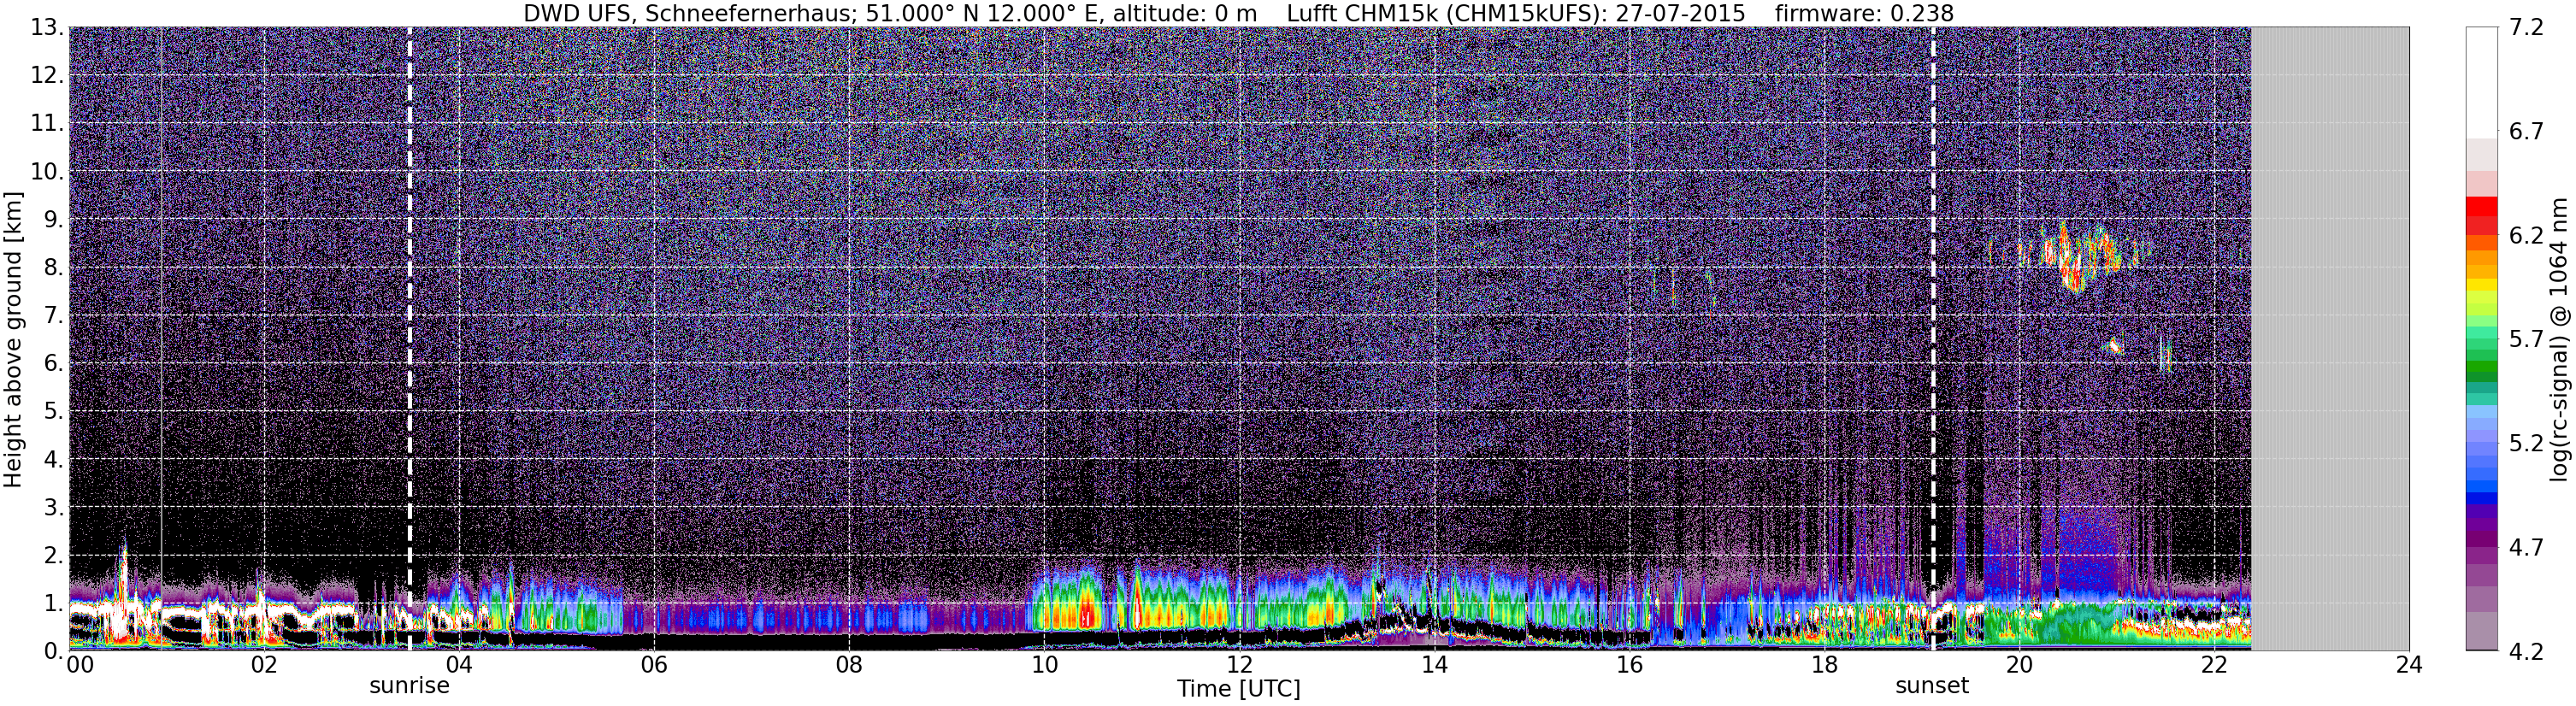Click the 'Lufft CHM15k (CHM15kUFS): 27-07-2015' title text

coord(1516,13)
